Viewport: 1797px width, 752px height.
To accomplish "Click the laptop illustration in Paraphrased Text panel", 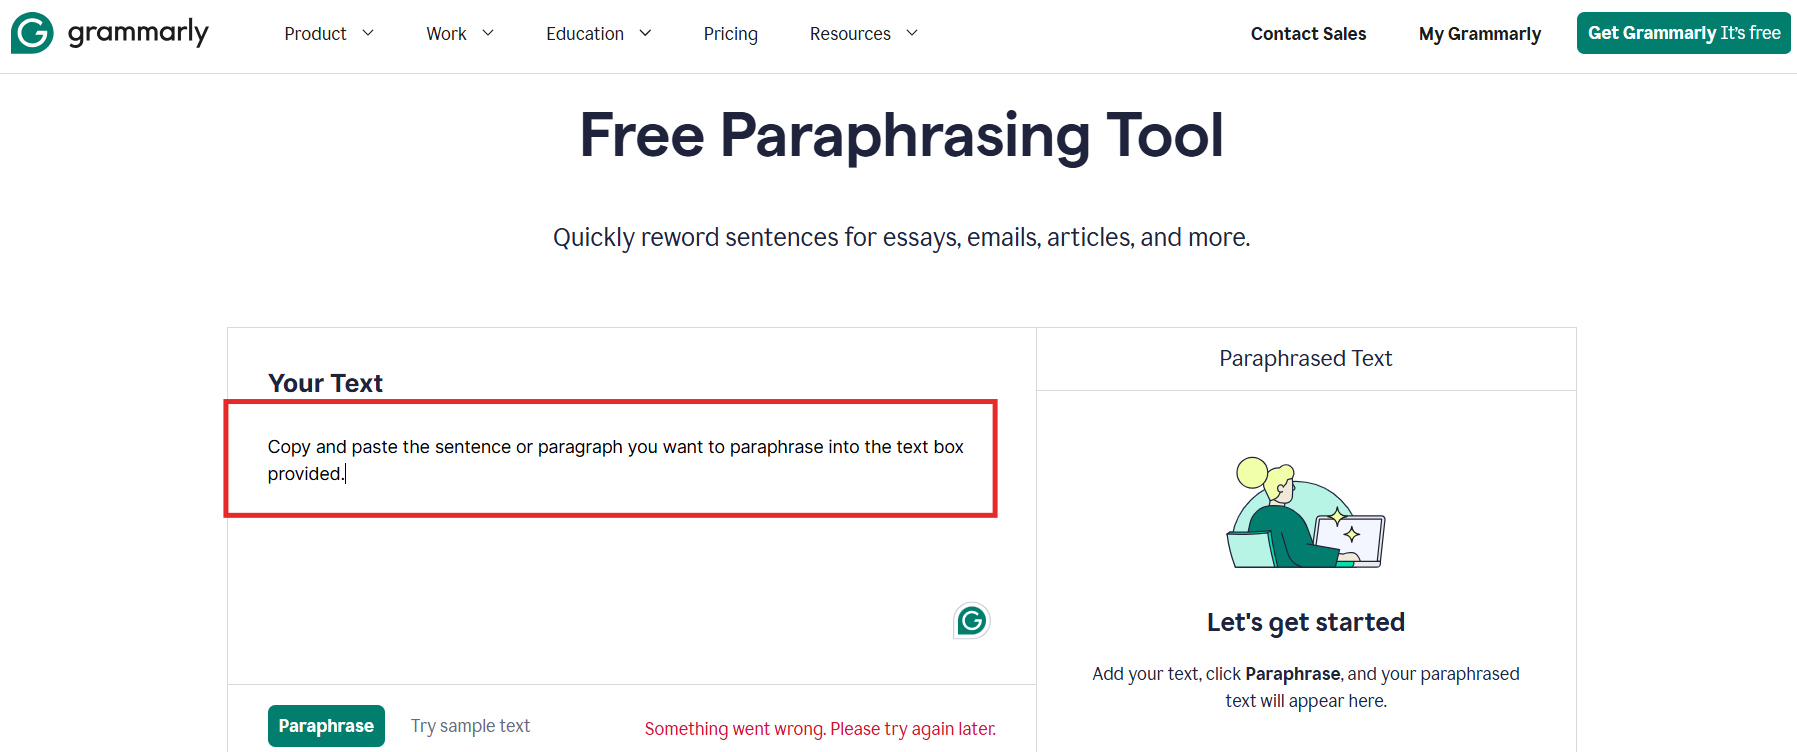I will tap(1352, 539).
